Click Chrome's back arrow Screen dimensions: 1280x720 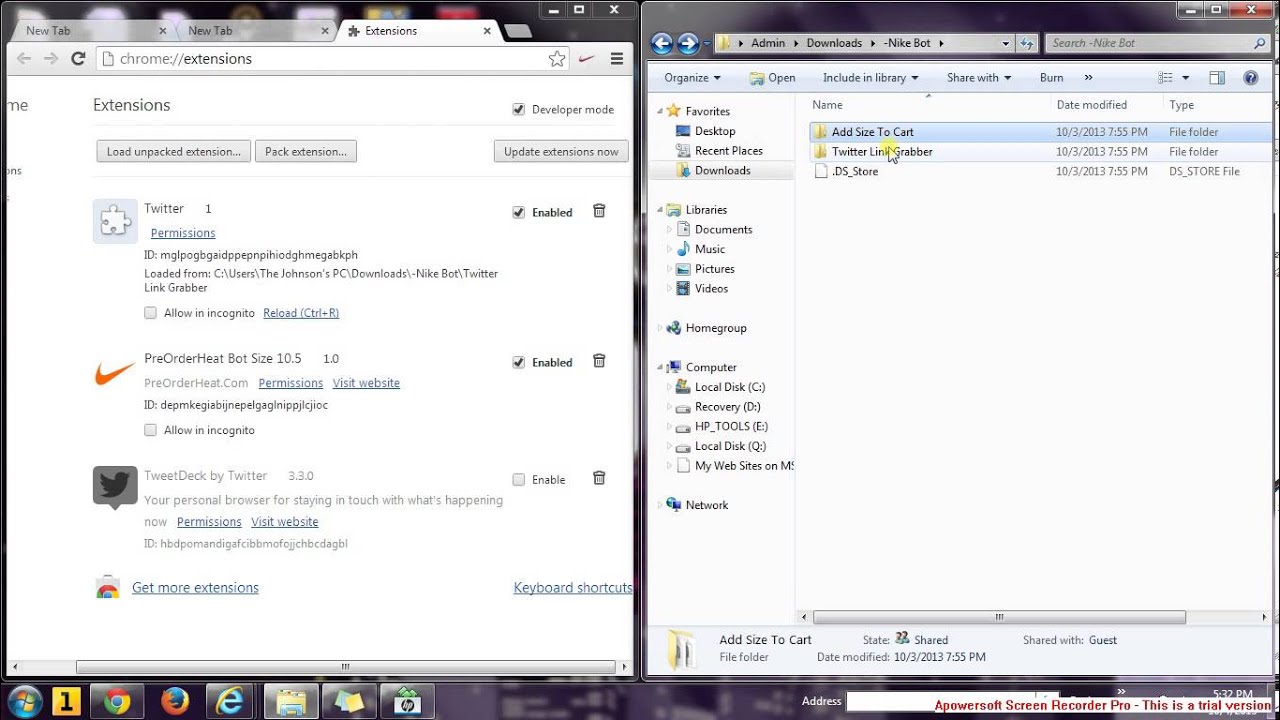(x=24, y=59)
